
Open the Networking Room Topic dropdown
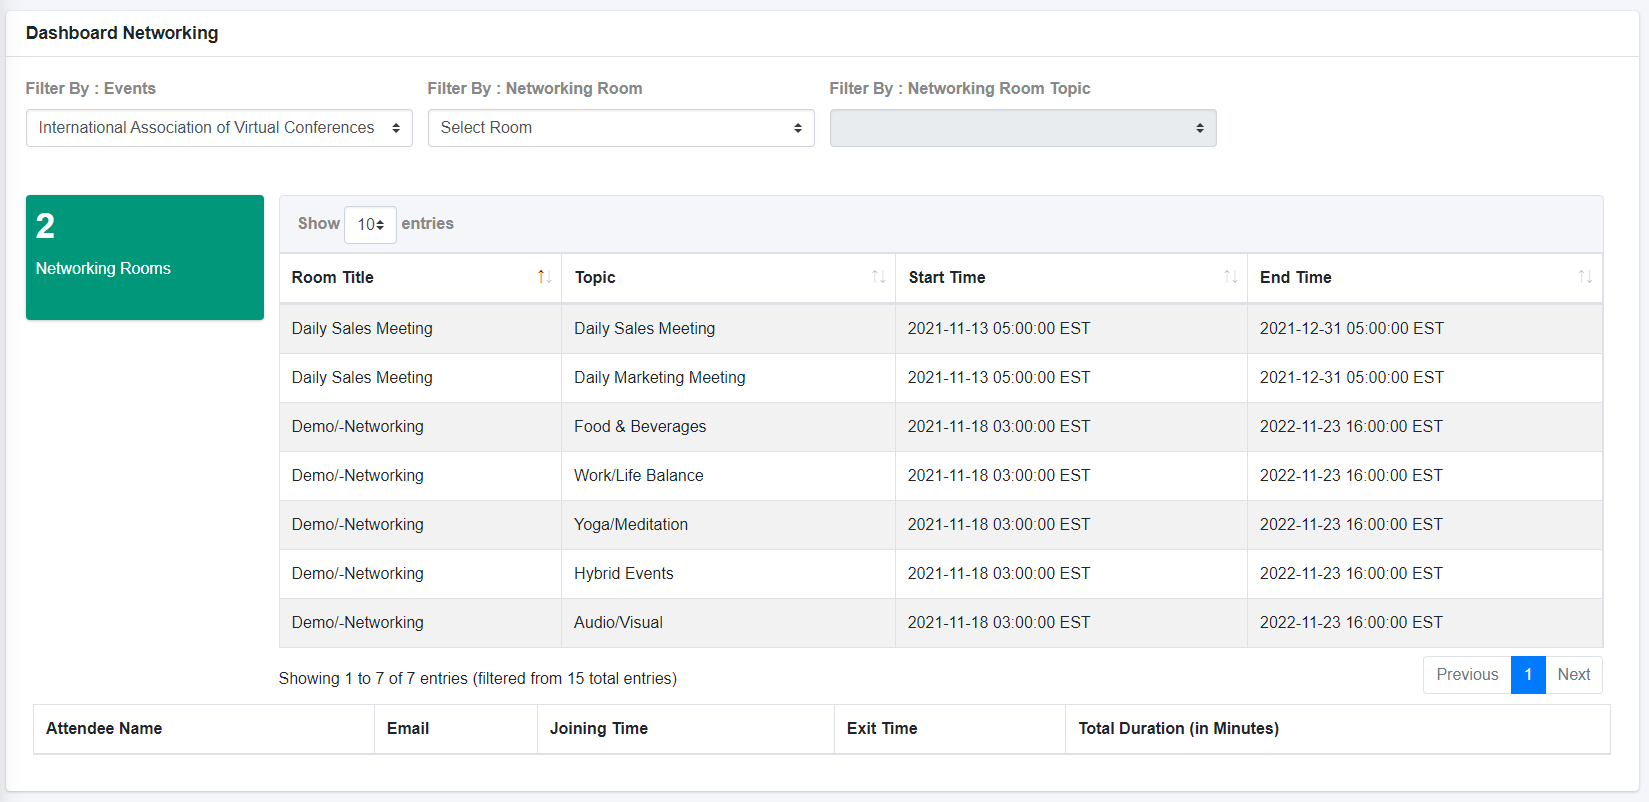click(1023, 128)
